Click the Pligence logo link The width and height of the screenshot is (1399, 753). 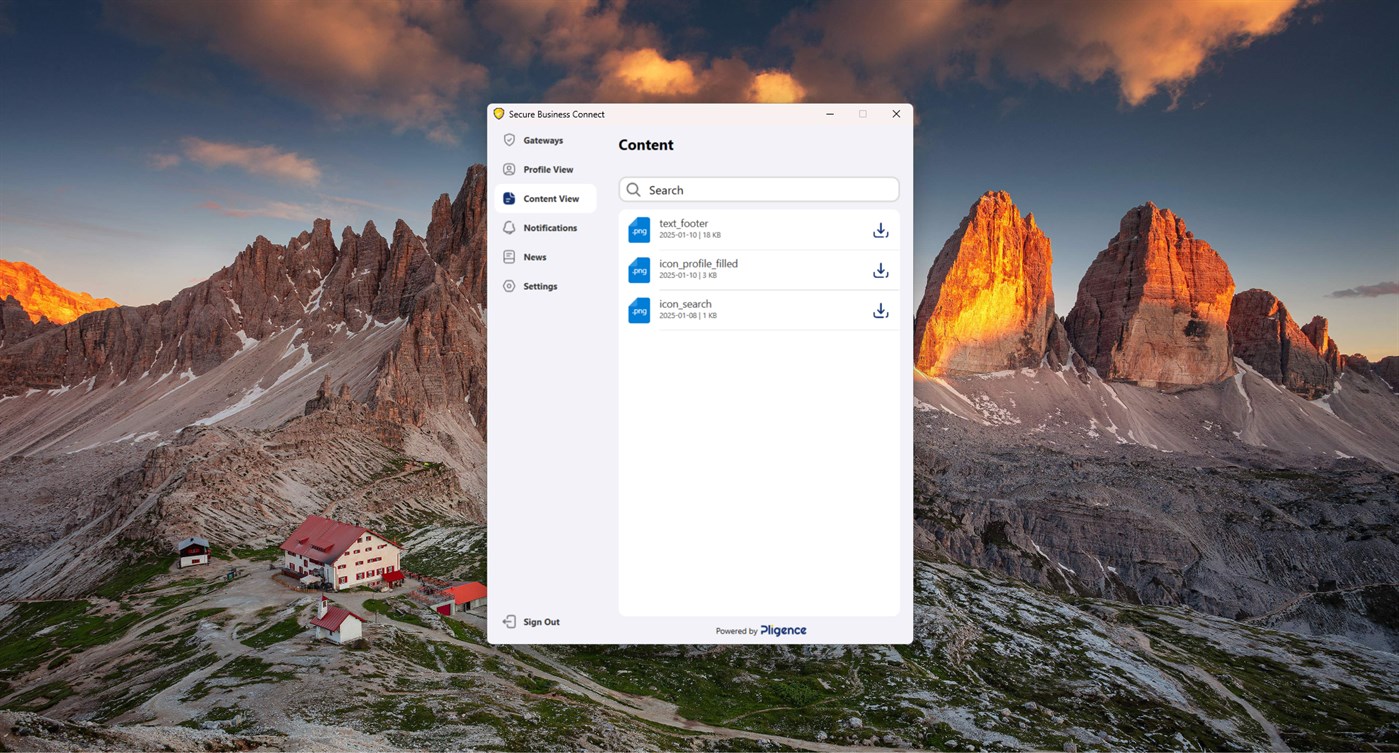(783, 630)
